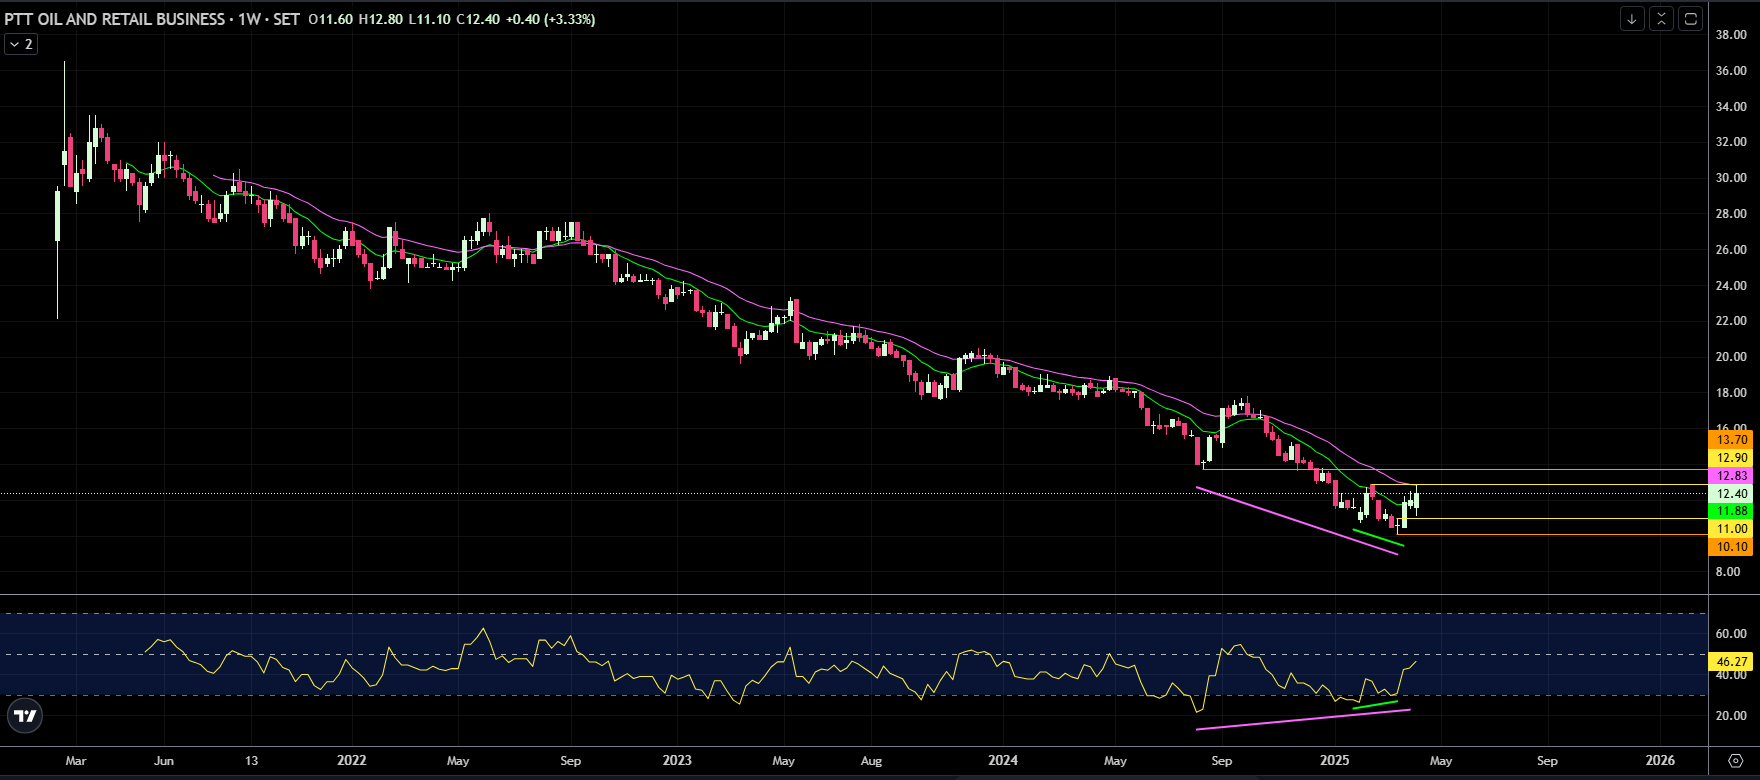Screen dimensions: 1760x780
Task: Click the TradingView logo
Action: pyautogui.click(x=25, y=716)
